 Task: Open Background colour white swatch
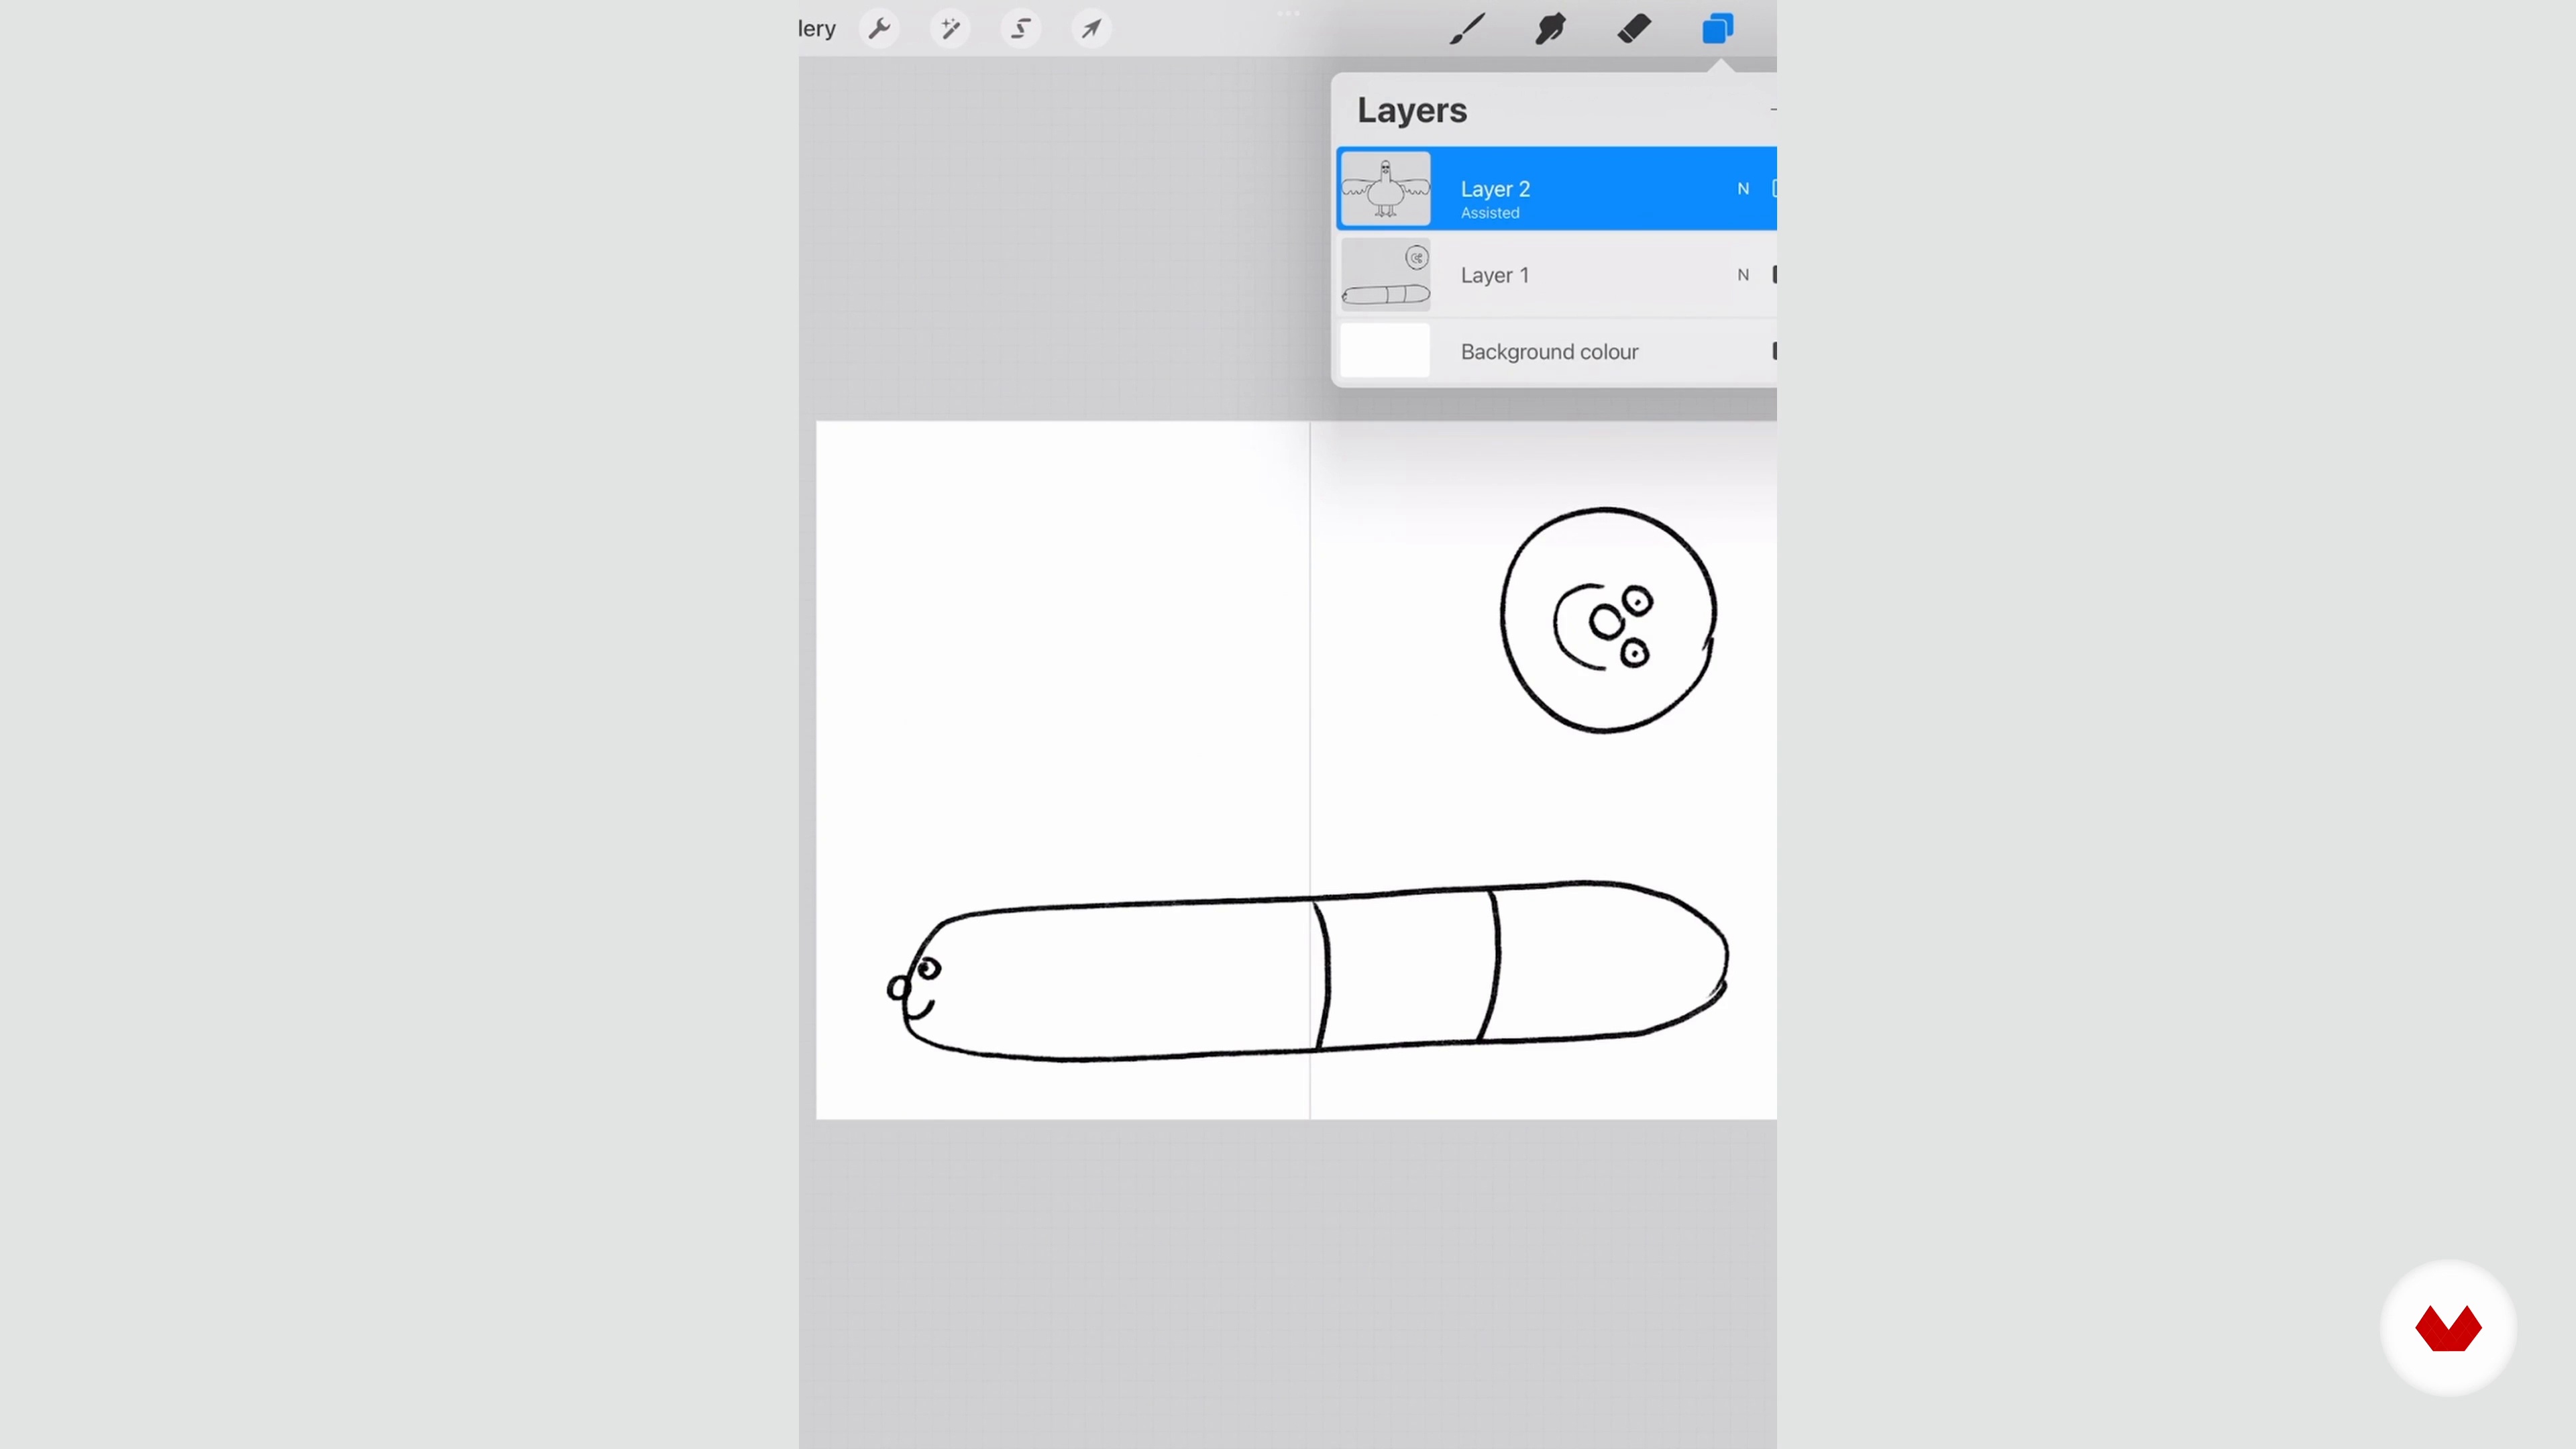[1385, 351]
